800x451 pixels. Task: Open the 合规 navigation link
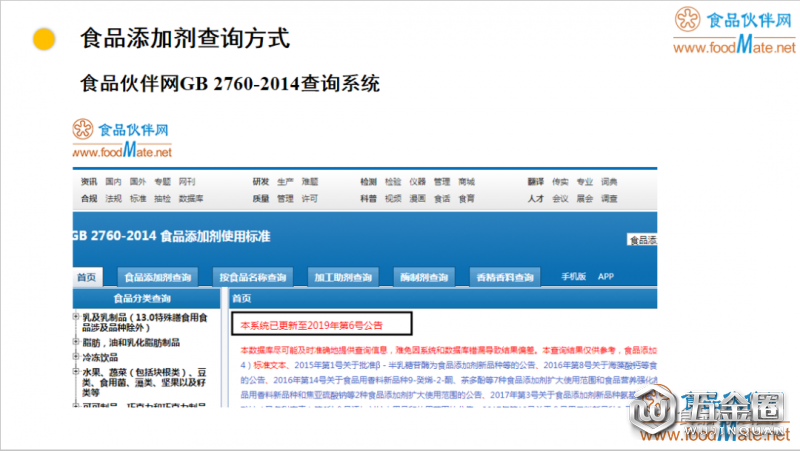(x=89, y=198)
